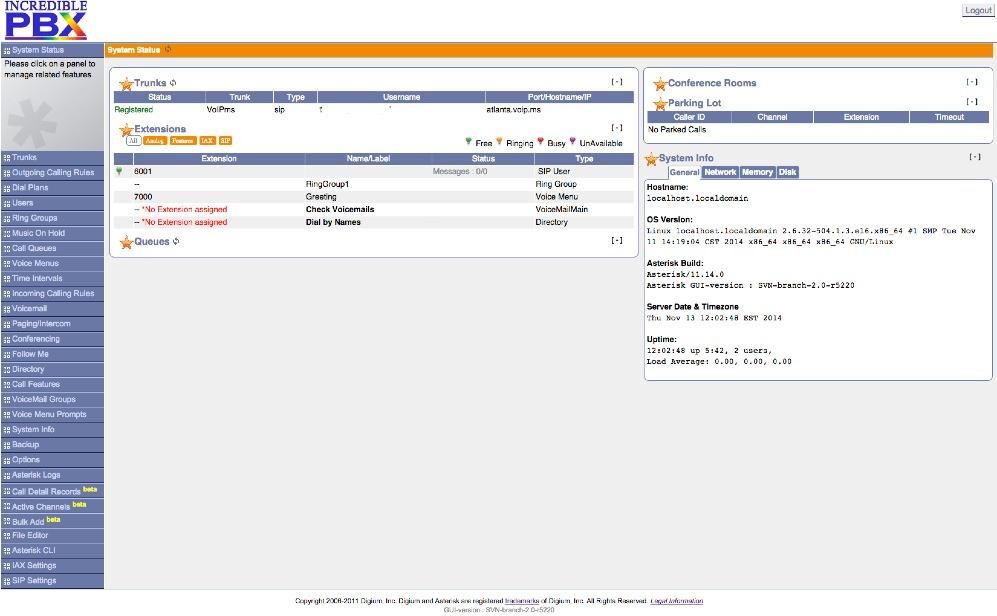
Task: Click the star icon beside Extensions panel
Action: 126,130
